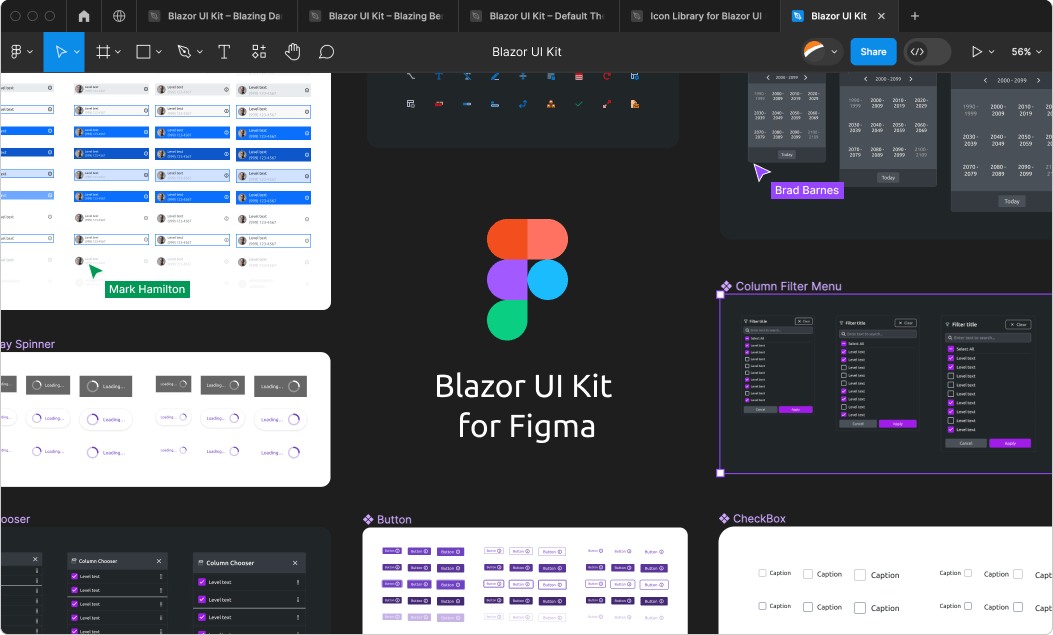Select the Rectangle shape tool

tap(144, 52)
